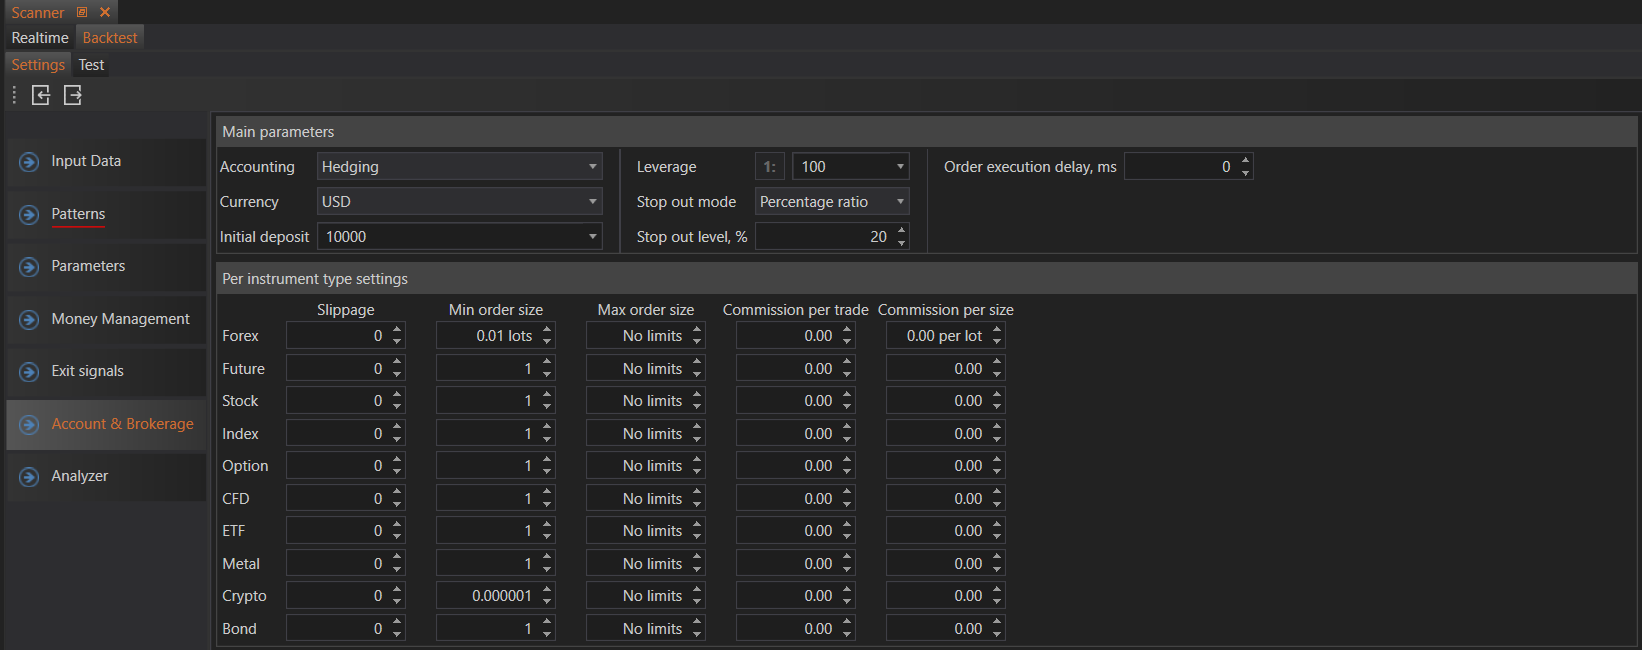Screen dimensions: 1642x650
Task: Switch to the Realtime tab
Action: pyautogui.click(x=40, y=38)
